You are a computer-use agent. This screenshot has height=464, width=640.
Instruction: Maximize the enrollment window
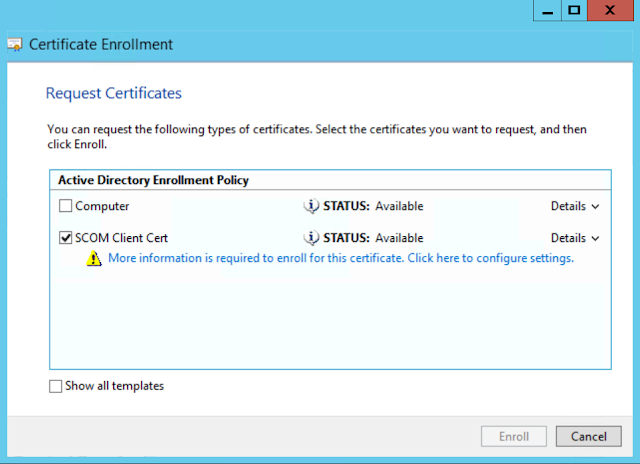[574, 9]
